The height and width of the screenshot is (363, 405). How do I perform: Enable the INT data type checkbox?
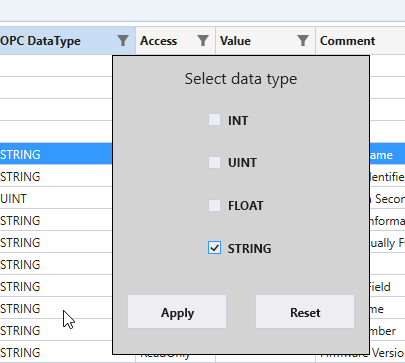[214, 120]
